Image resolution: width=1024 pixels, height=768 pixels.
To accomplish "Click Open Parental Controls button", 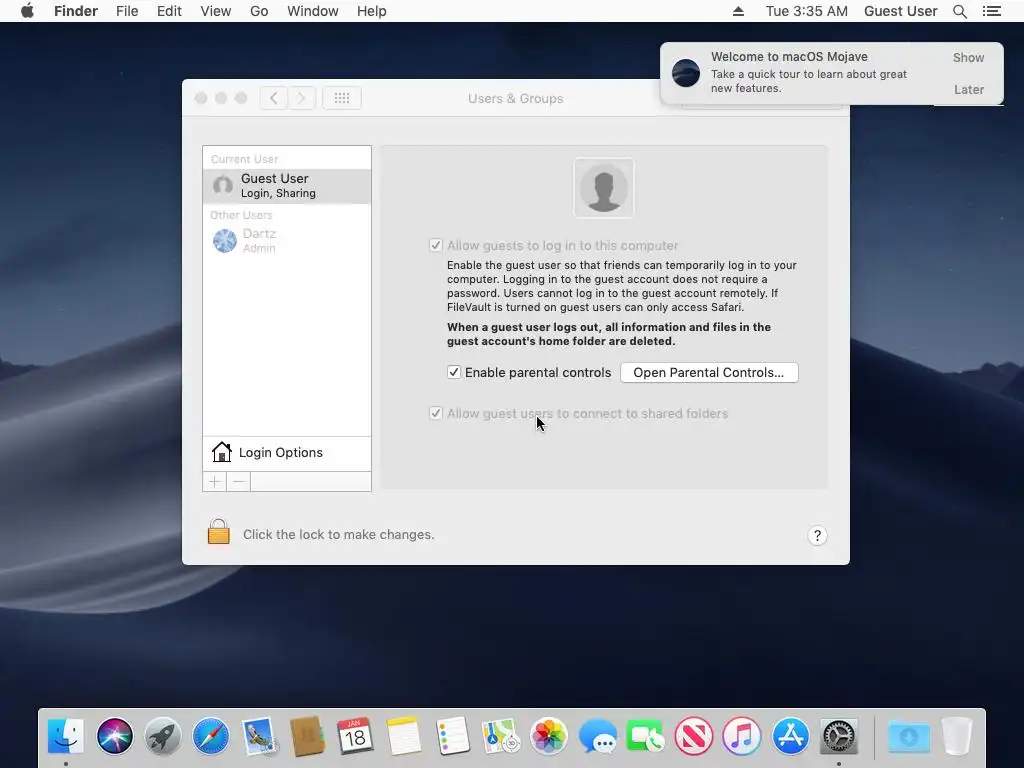I will 709,372.
